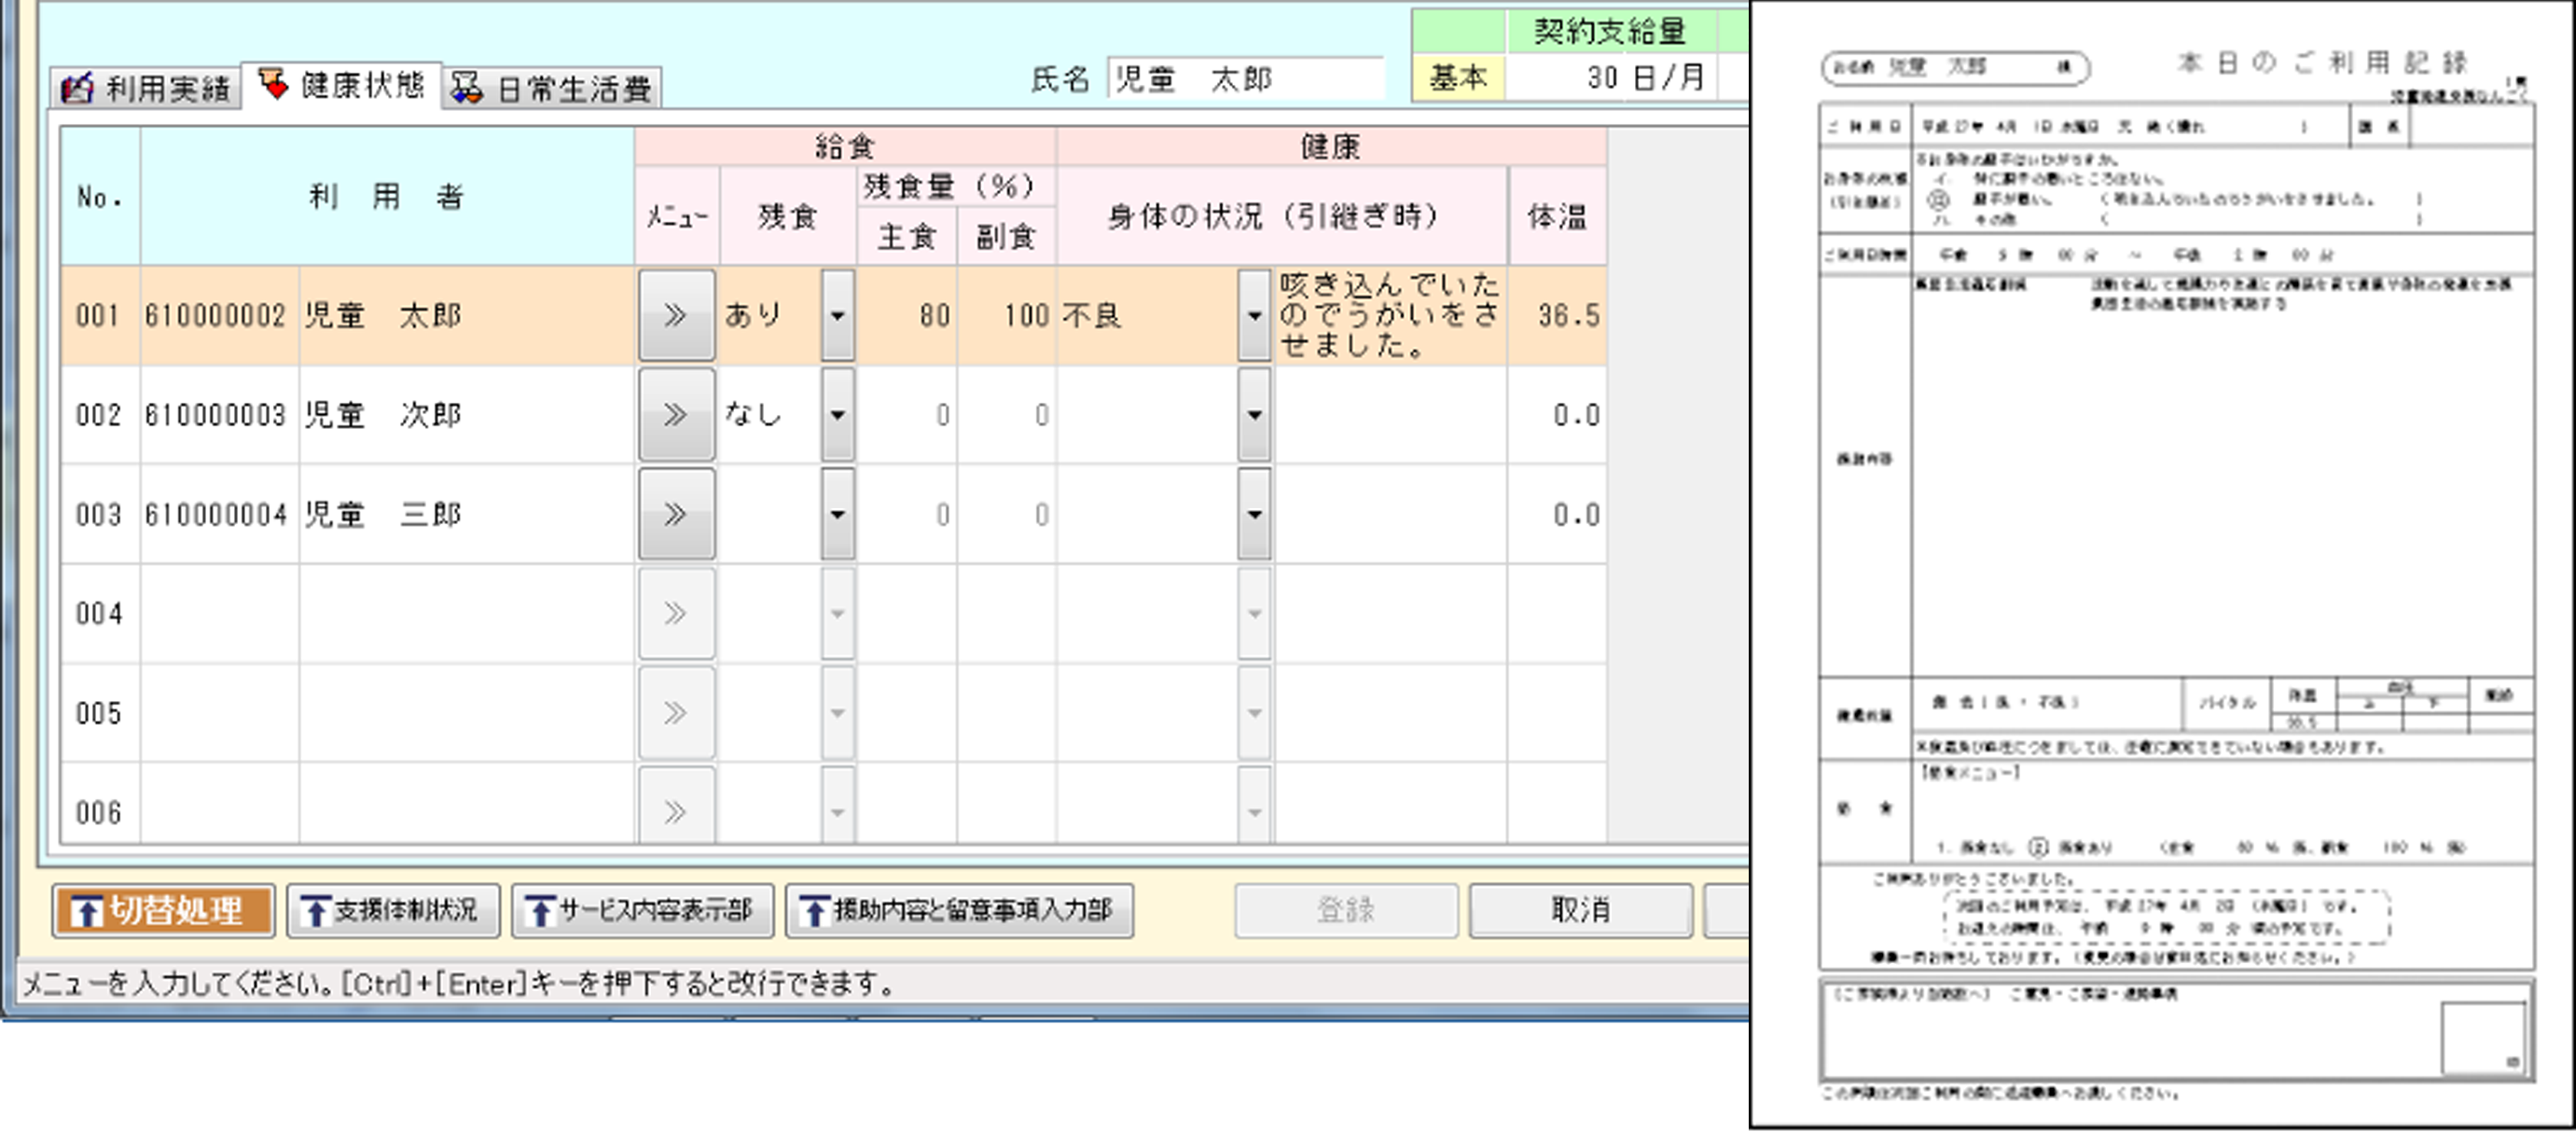Click the 切替処理 arrow button

coord(164,910)
